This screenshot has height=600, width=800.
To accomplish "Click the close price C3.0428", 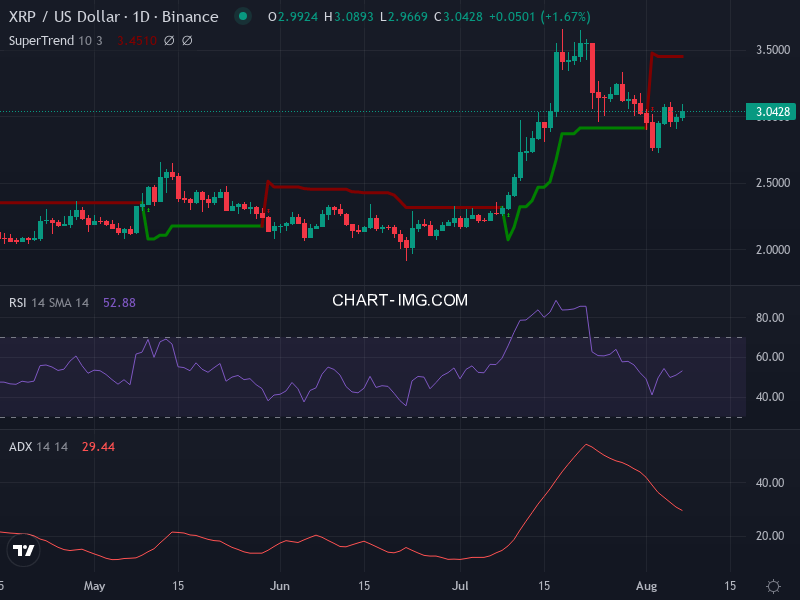I will (x=458, y=17).
